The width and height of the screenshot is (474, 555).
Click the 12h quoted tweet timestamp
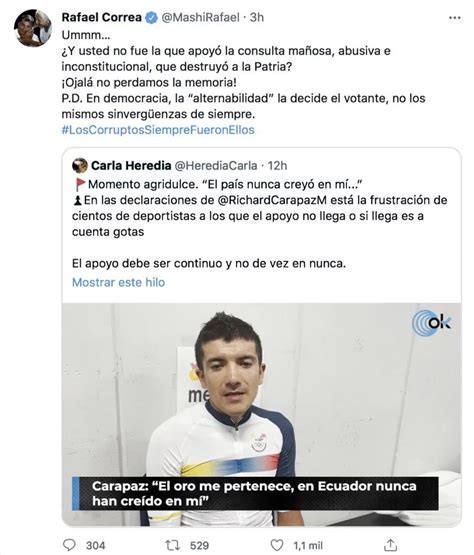click(277, 165)
